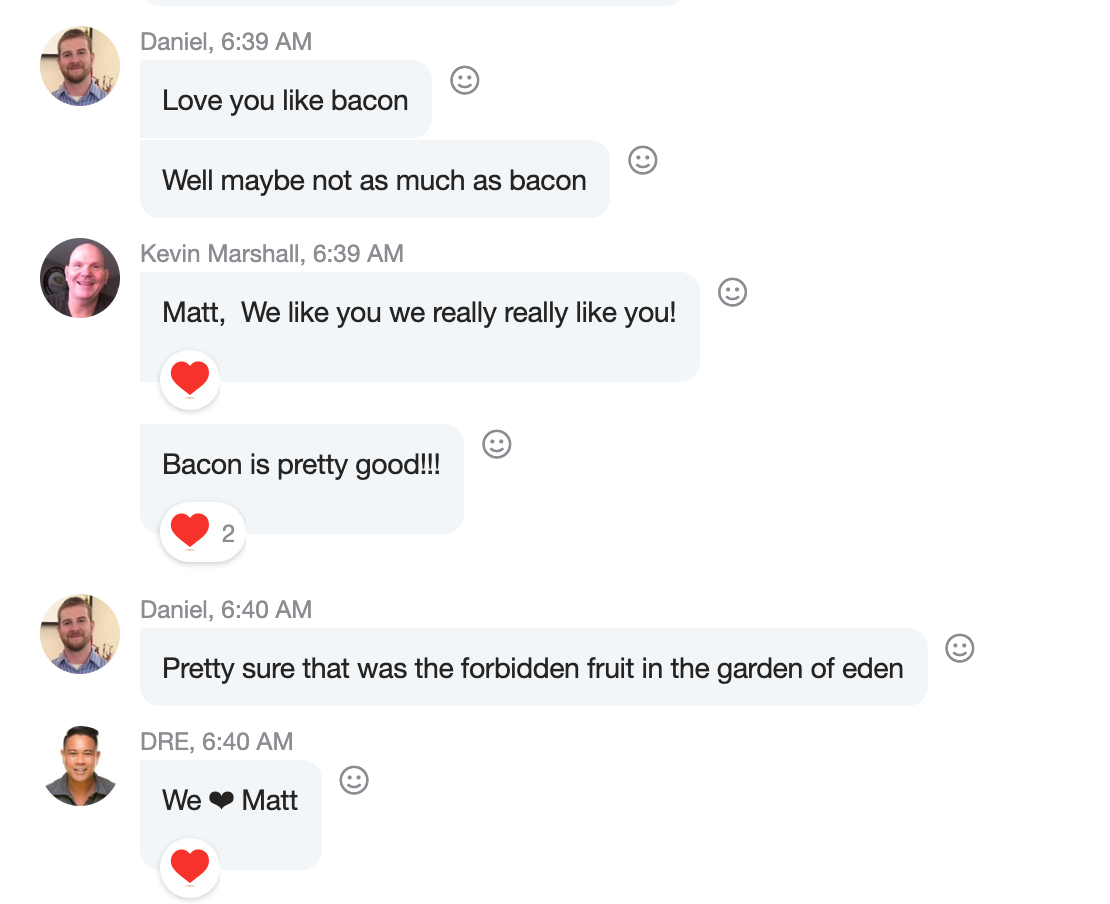
Task: Toggle heart reaction under Kevin's 'Matt, We like you' message
Action: tap(190, 379)
